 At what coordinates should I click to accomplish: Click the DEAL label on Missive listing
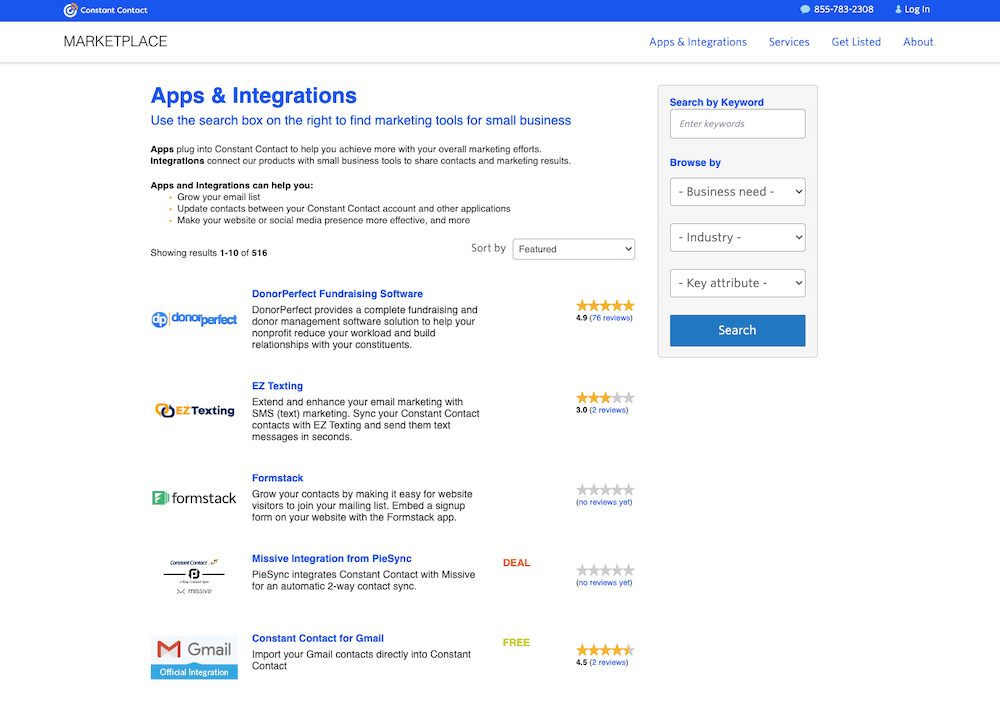(517, 563)
